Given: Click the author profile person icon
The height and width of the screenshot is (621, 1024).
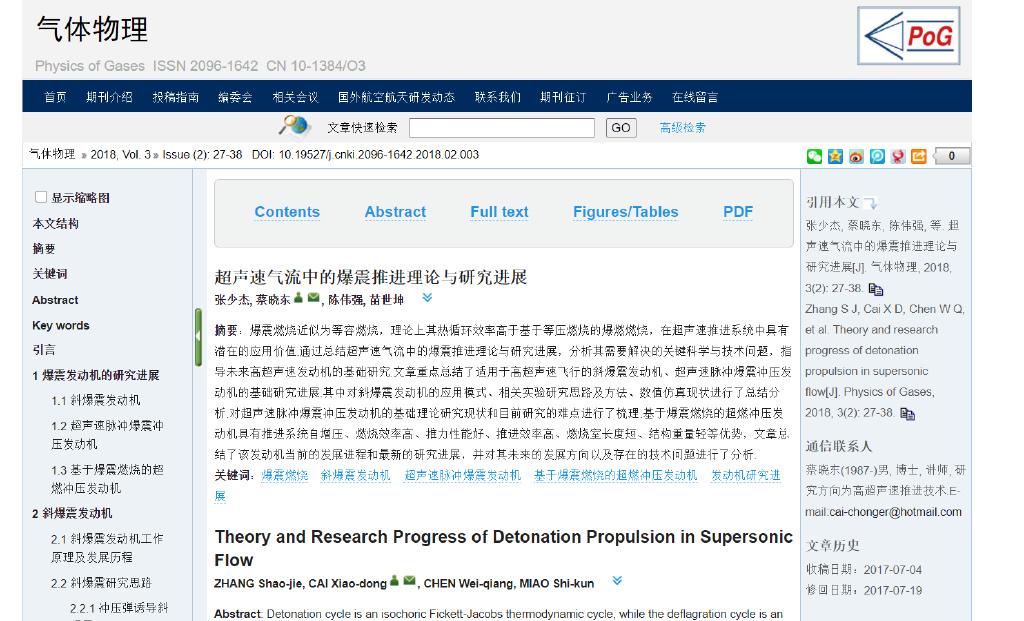Looking at the screenshot, I should (x=298, y=296).
